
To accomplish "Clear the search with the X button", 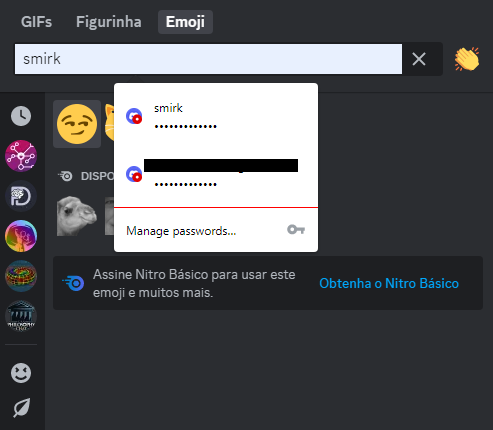I will [x=419, y=59].
